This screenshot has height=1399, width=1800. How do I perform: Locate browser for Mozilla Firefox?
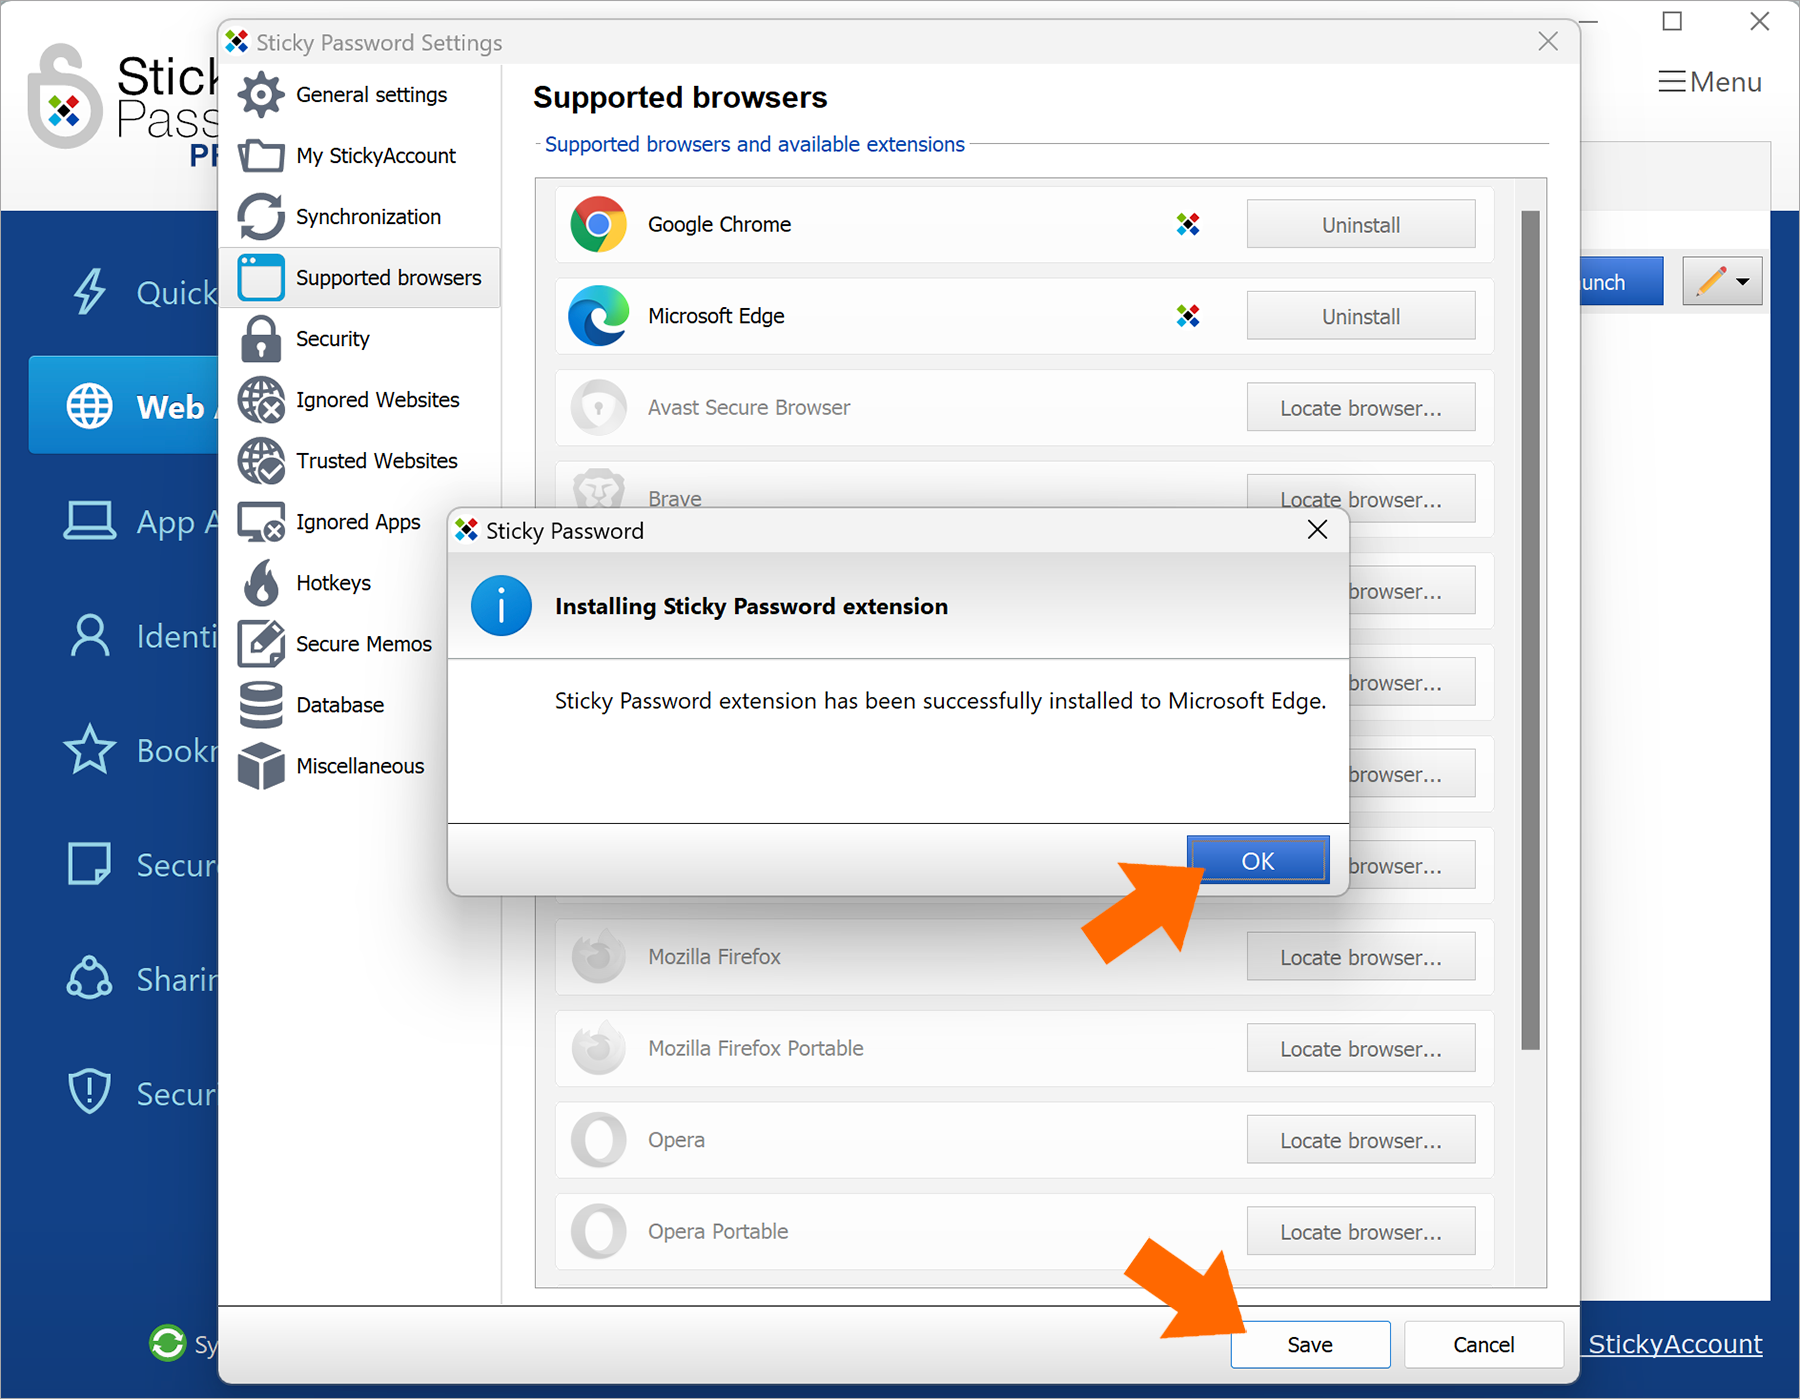[x=1360, y=957]
